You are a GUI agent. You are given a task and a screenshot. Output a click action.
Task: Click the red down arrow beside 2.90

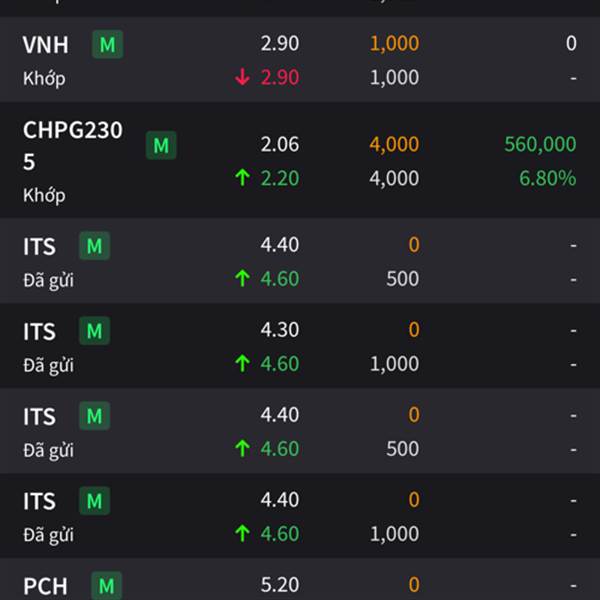pos(242,77)
